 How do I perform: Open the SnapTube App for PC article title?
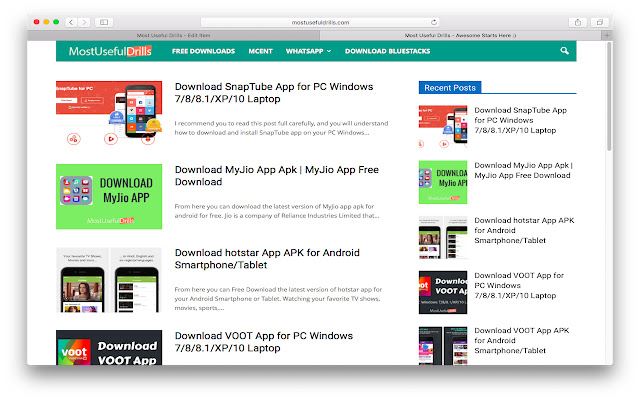pos(274,93)
